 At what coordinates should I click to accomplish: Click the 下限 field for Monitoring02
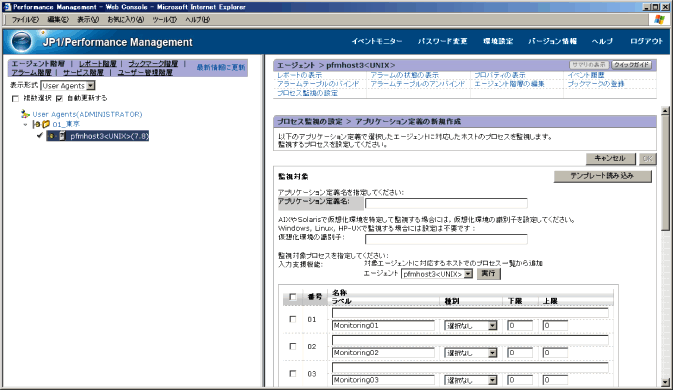click(x=520, y=353)
